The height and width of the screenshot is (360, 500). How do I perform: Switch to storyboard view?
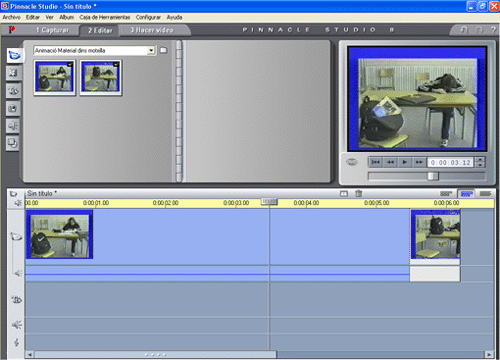point(446,193)
